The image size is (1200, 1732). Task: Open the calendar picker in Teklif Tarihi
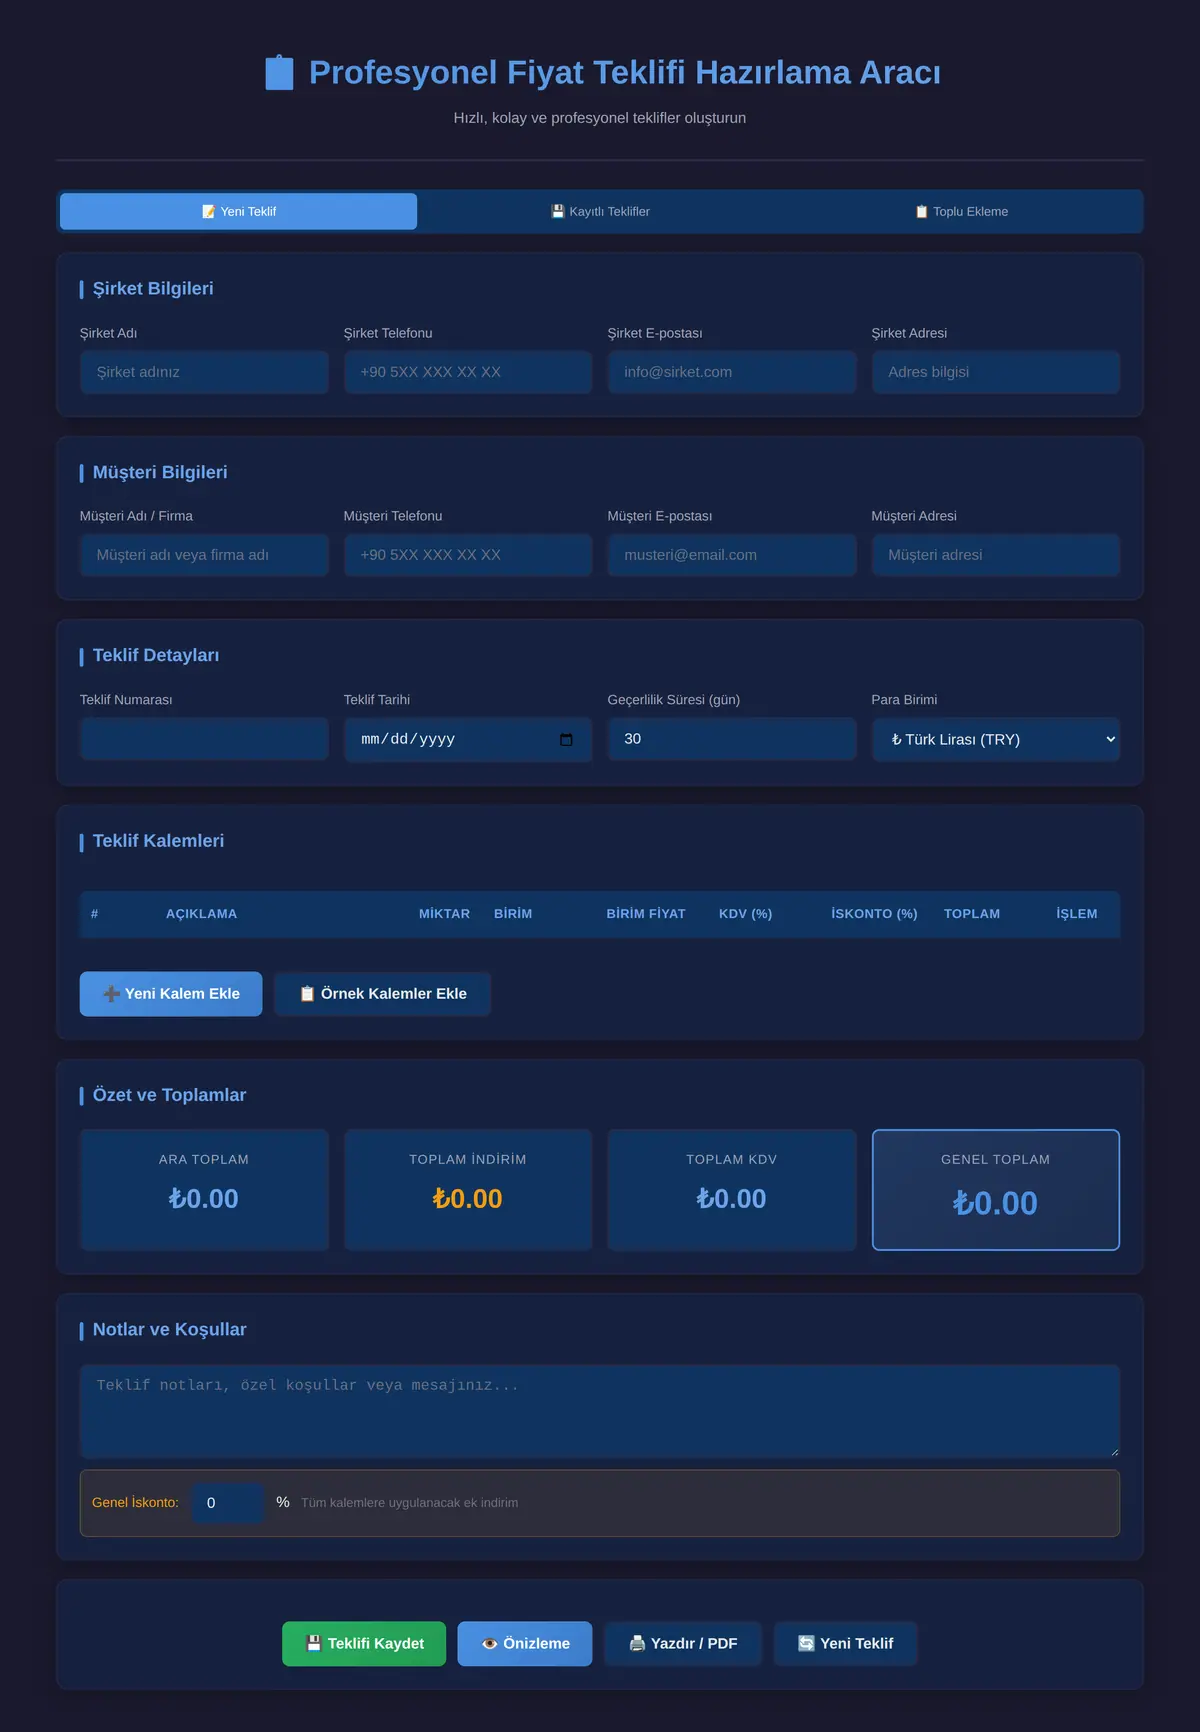(566, 740)
